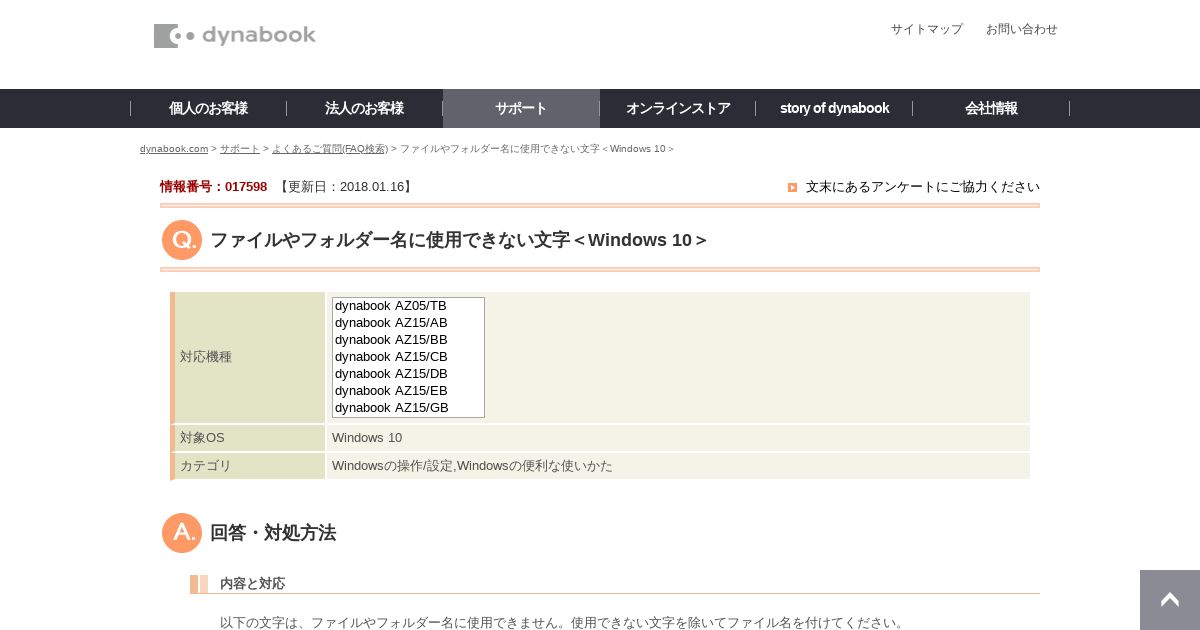
Task: Click the よくあるご質問(FAQ検索) breadcrumb
Action: (x=330, y=149)
